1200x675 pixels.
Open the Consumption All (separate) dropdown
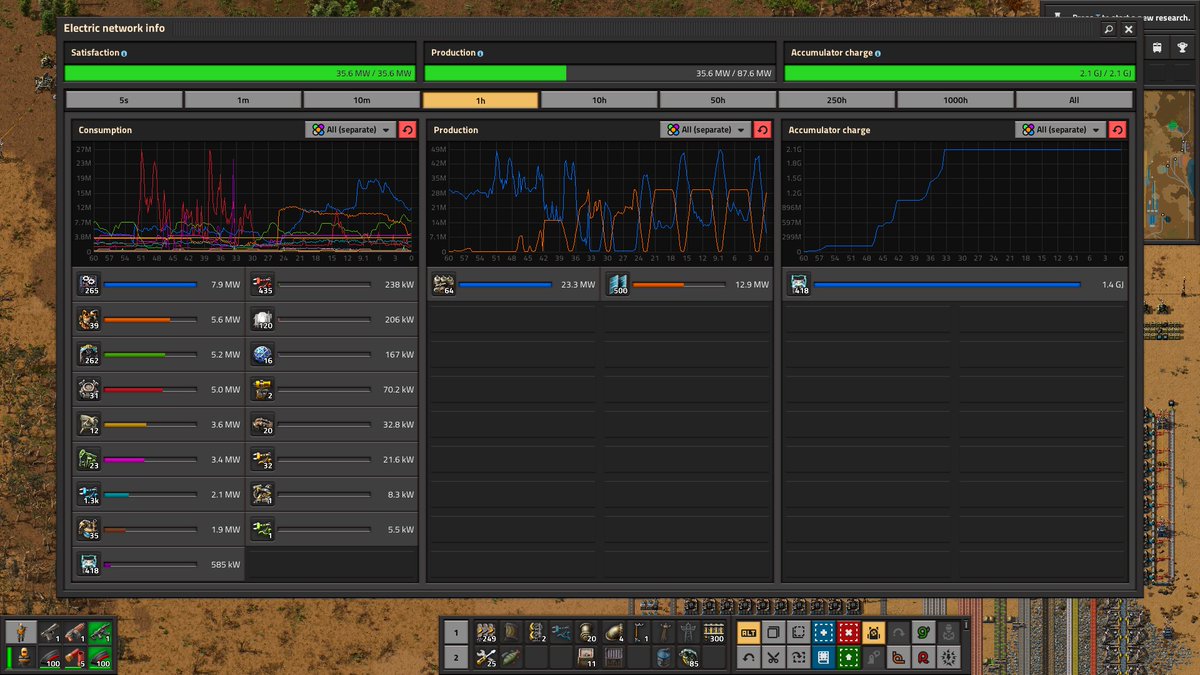pos(349,130)
